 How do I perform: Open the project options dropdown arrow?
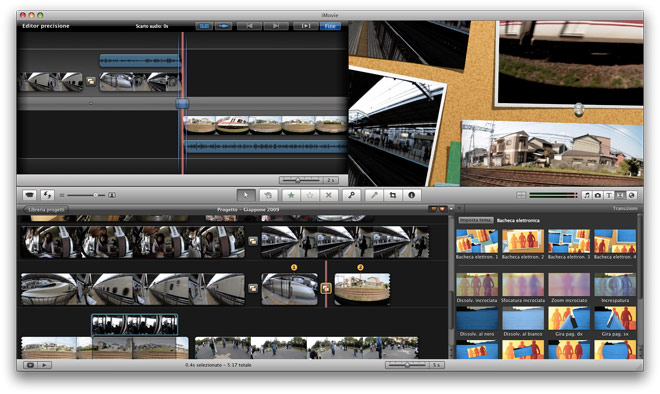(451, 209)
